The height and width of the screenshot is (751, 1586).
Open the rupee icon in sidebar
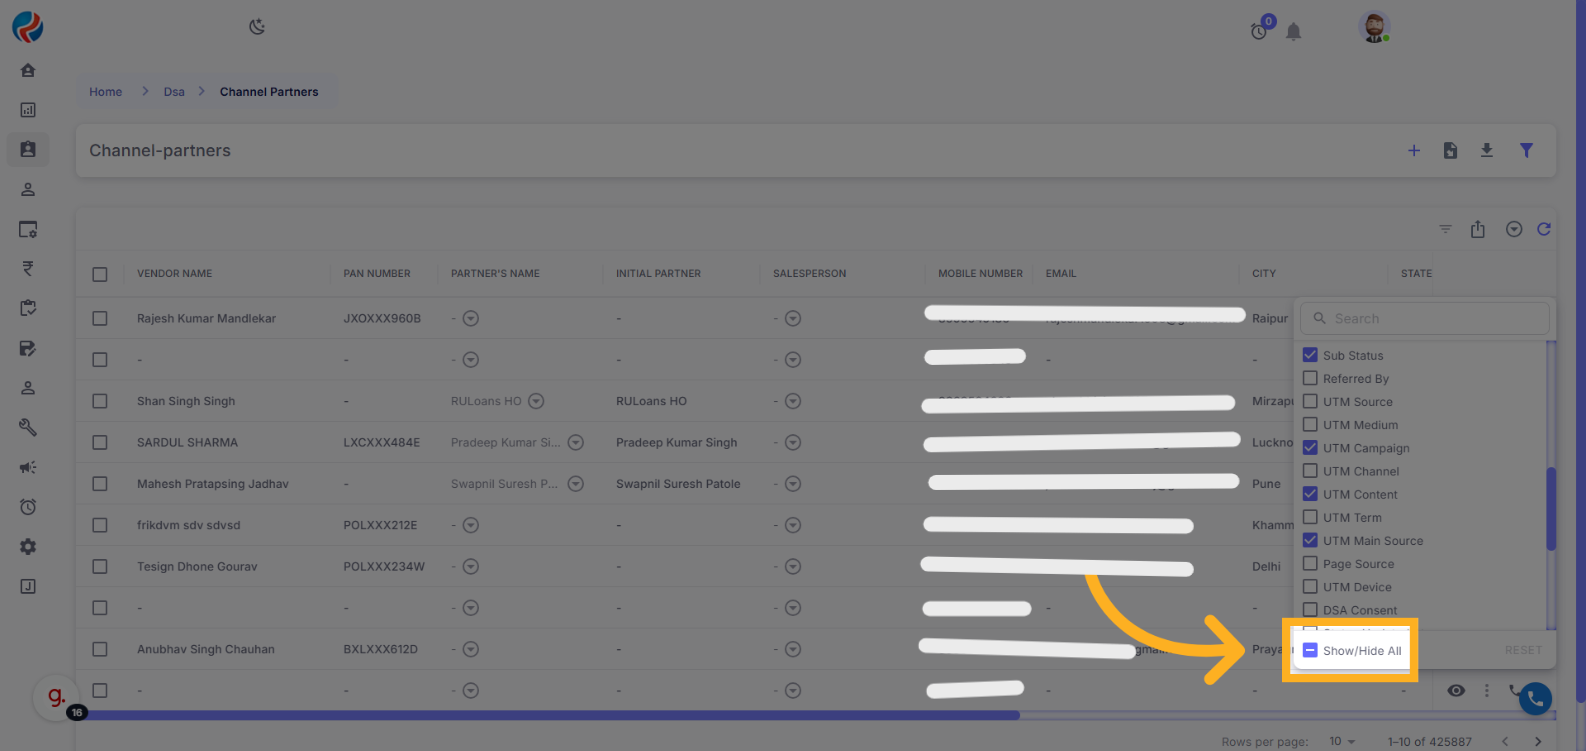tap(28, 268)
